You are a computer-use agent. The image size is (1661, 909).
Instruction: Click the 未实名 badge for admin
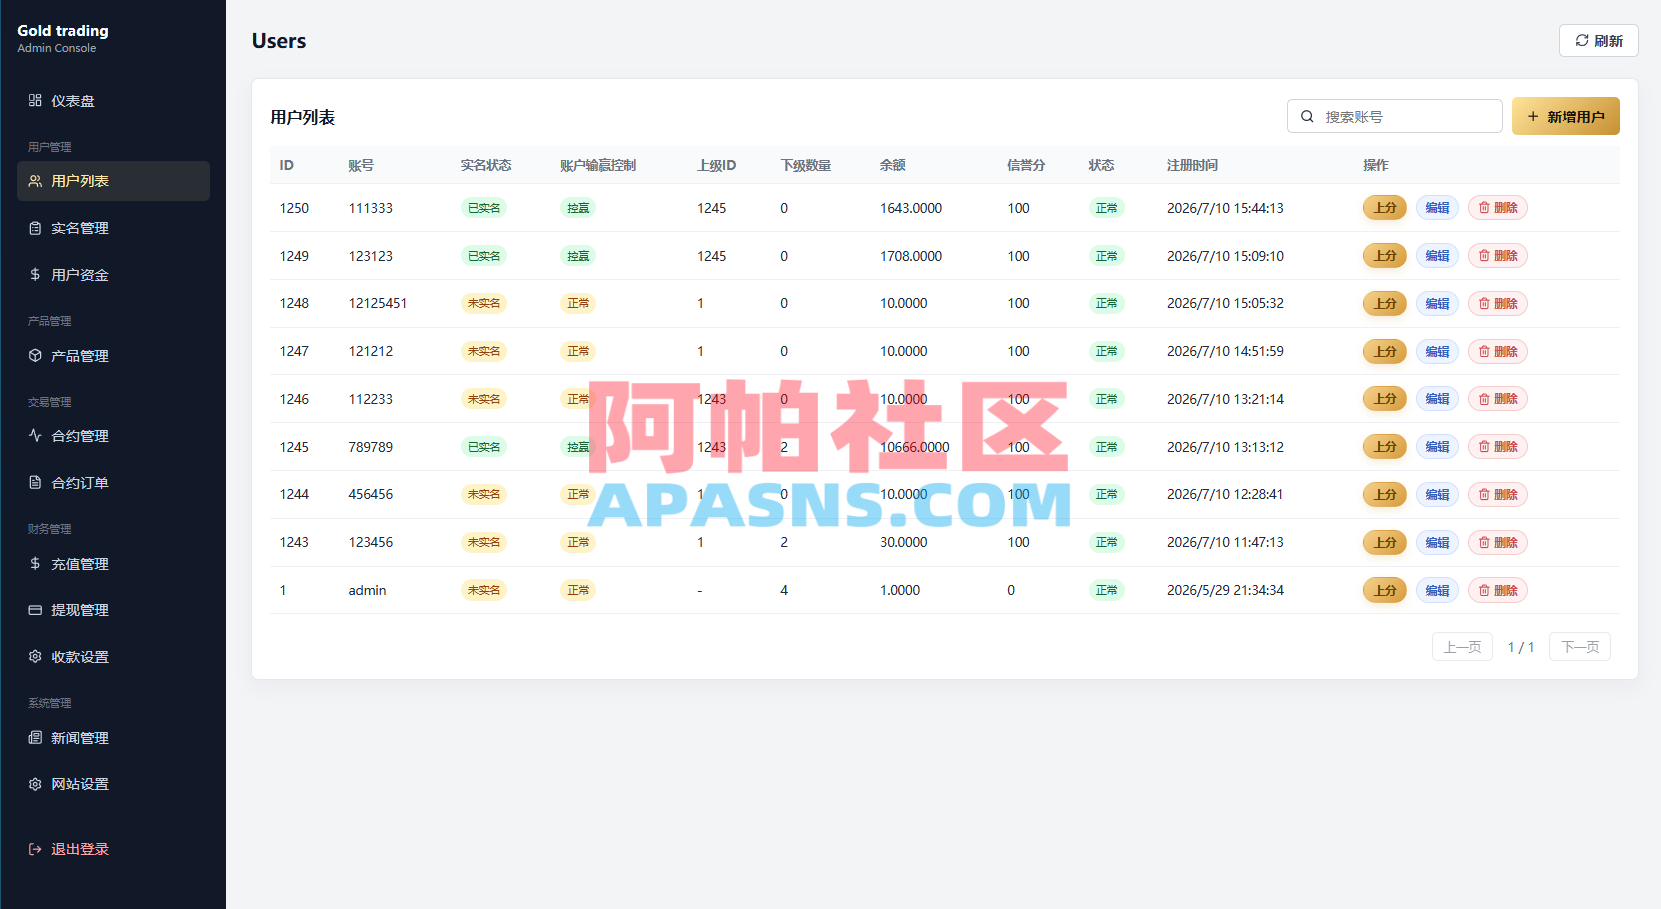pyautogui.click(x=484, y=590)
